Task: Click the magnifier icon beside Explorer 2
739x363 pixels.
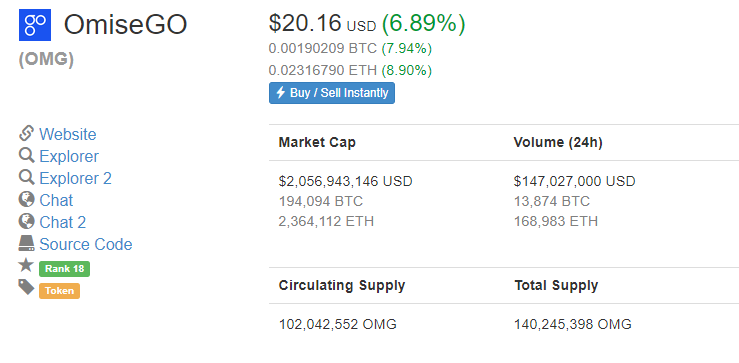Action: point(26,178)
